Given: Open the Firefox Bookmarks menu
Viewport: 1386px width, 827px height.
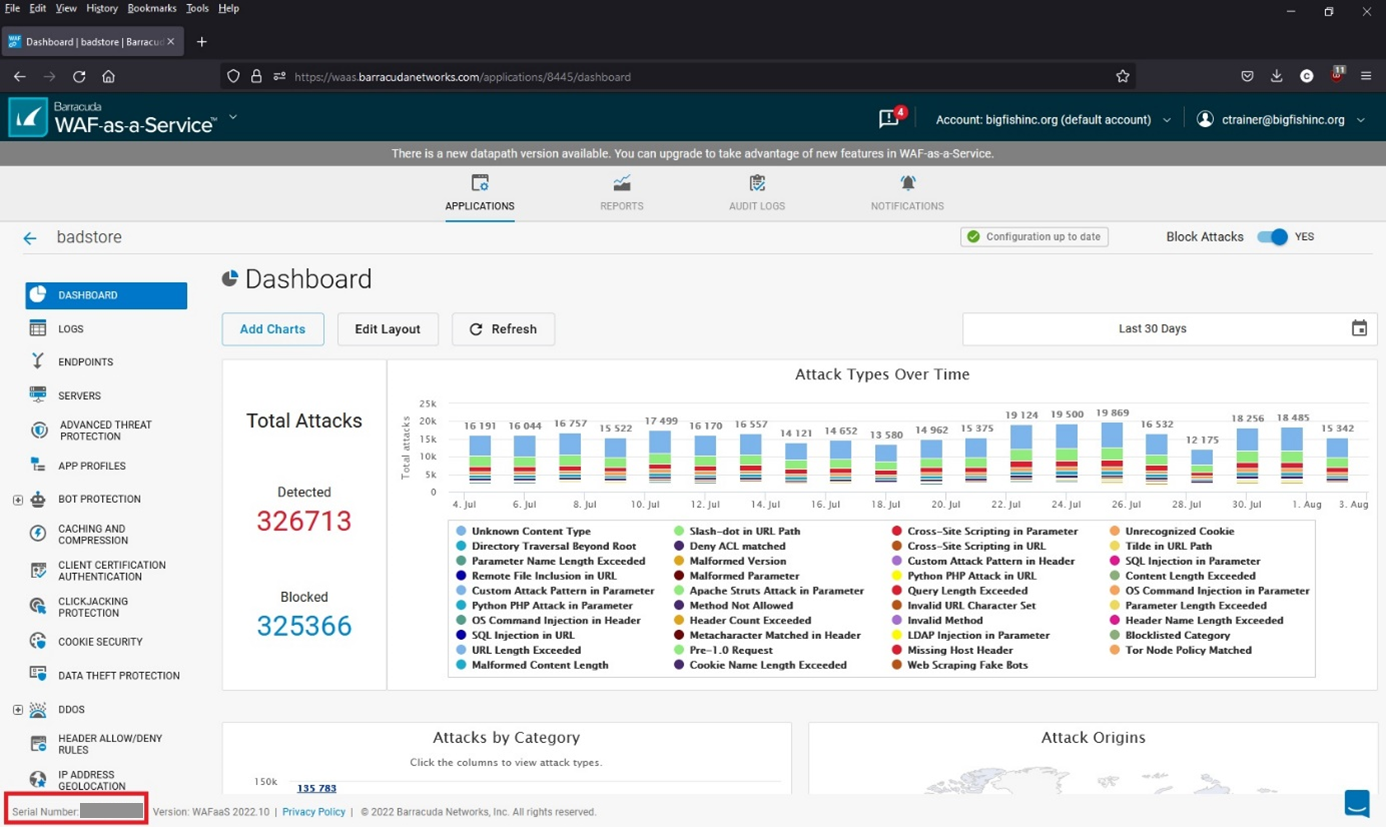Looking at the screenshot, I should click(151, 8).
